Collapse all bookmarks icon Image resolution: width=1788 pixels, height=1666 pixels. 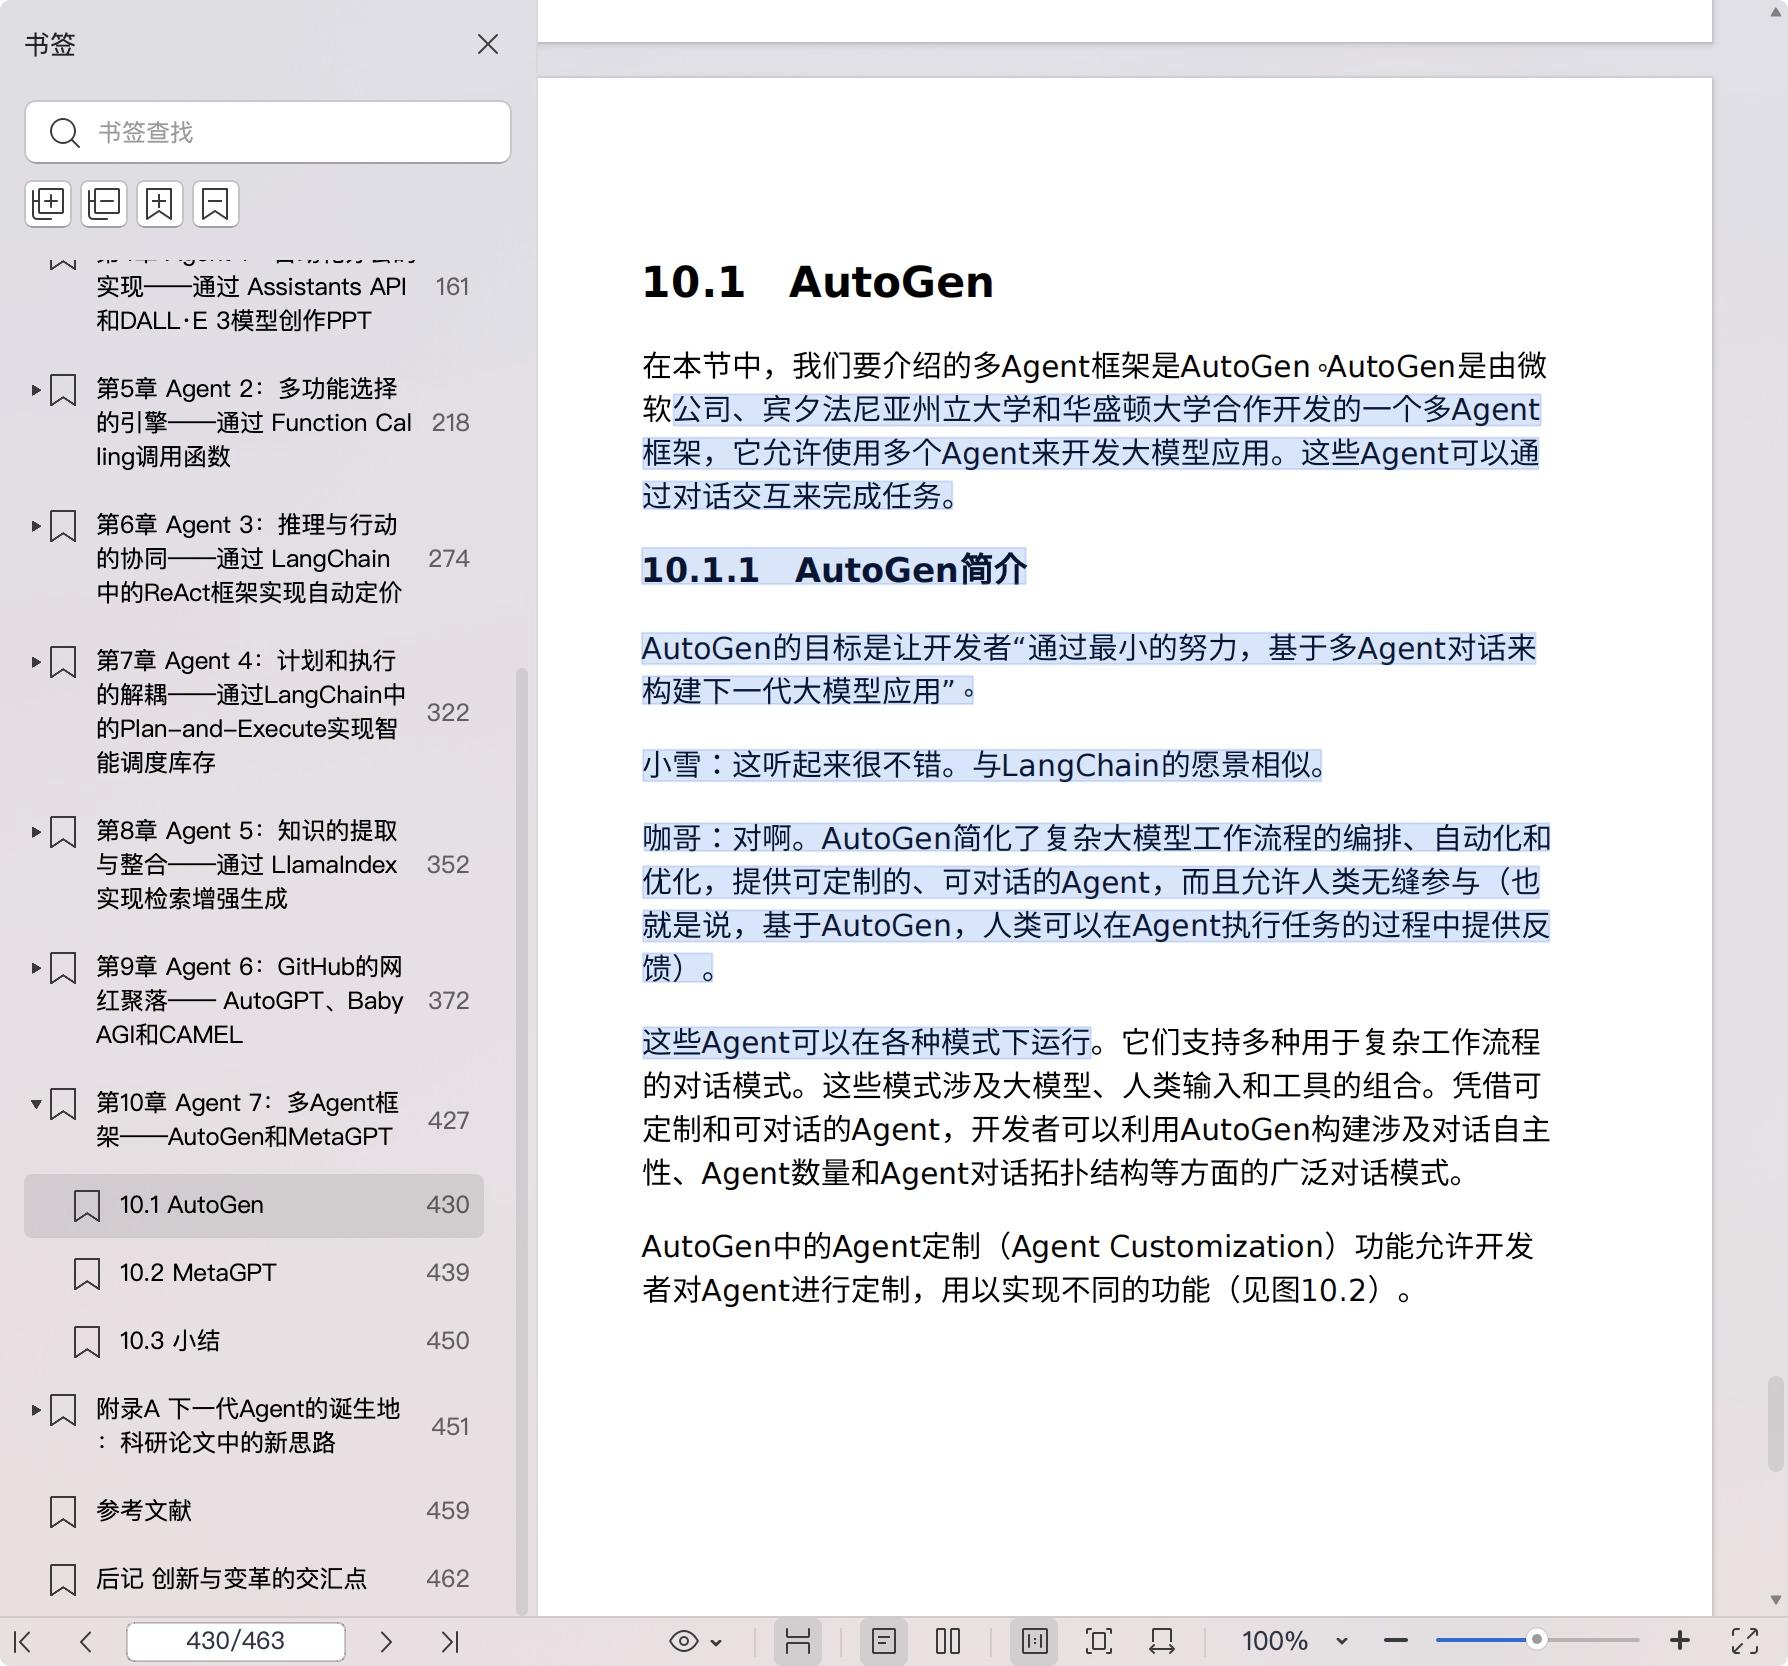(x=104, y=203)
